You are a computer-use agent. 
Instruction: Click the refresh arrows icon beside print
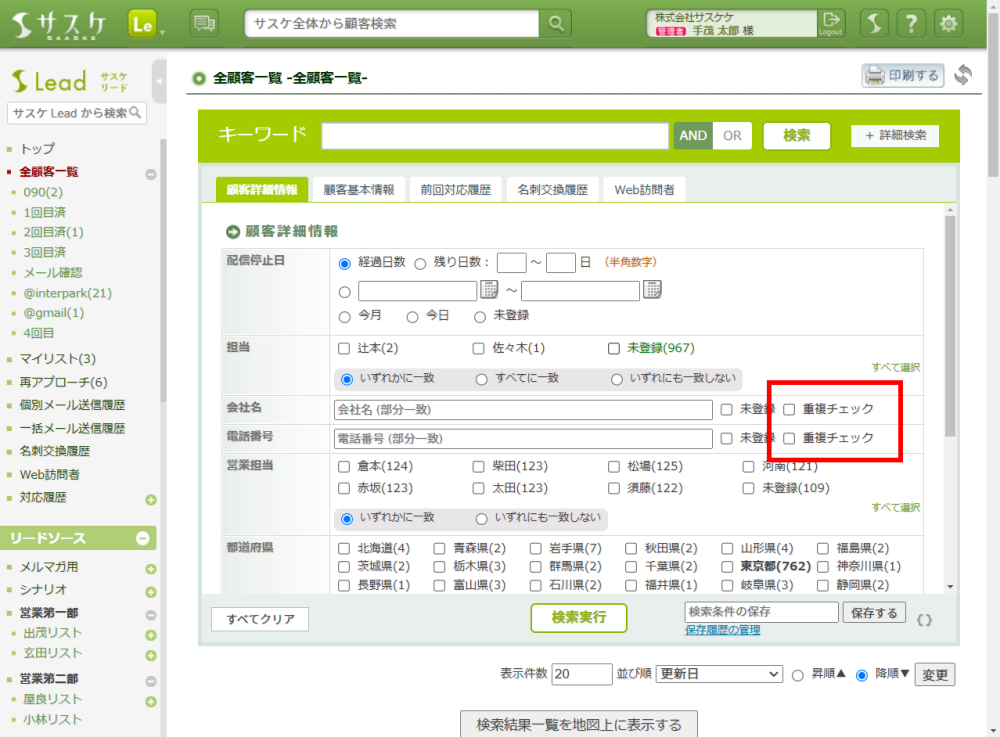[x=963, y=76]
